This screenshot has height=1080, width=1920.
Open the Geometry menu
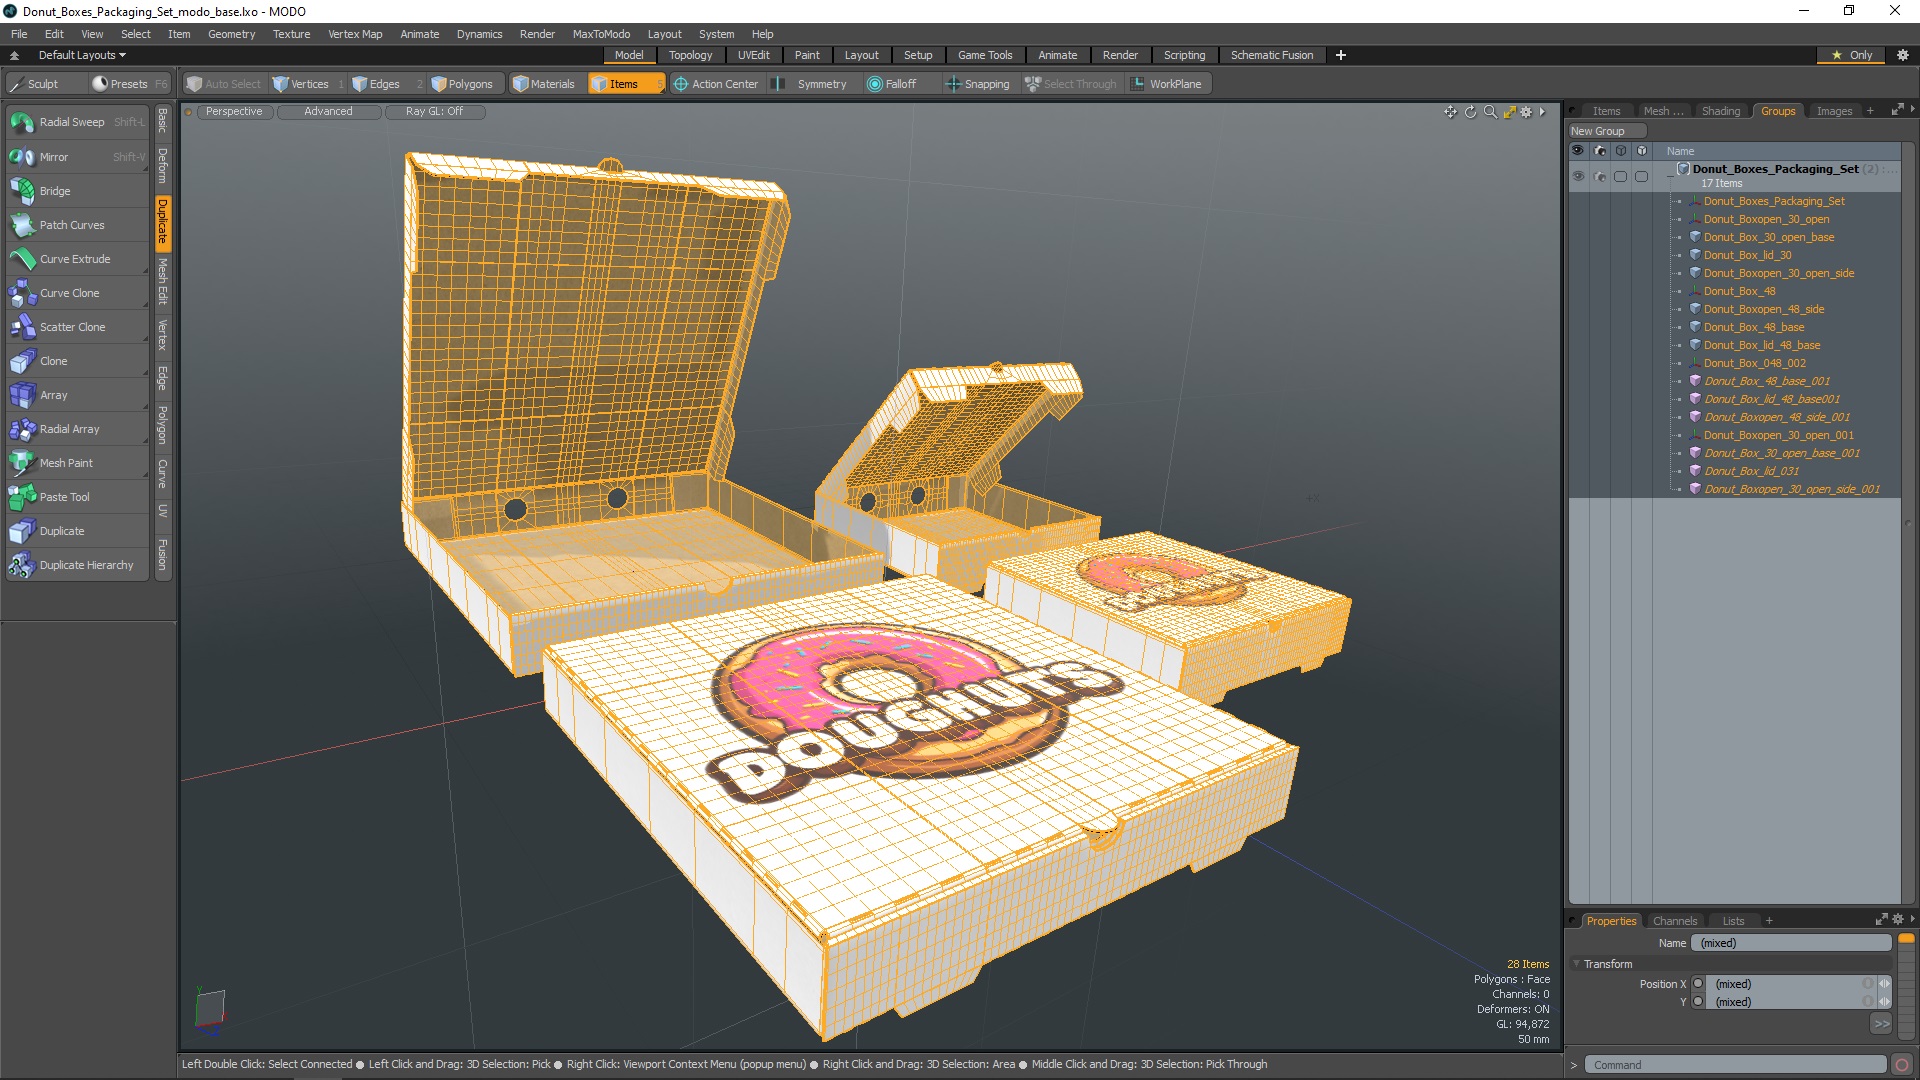click(231, 34)
